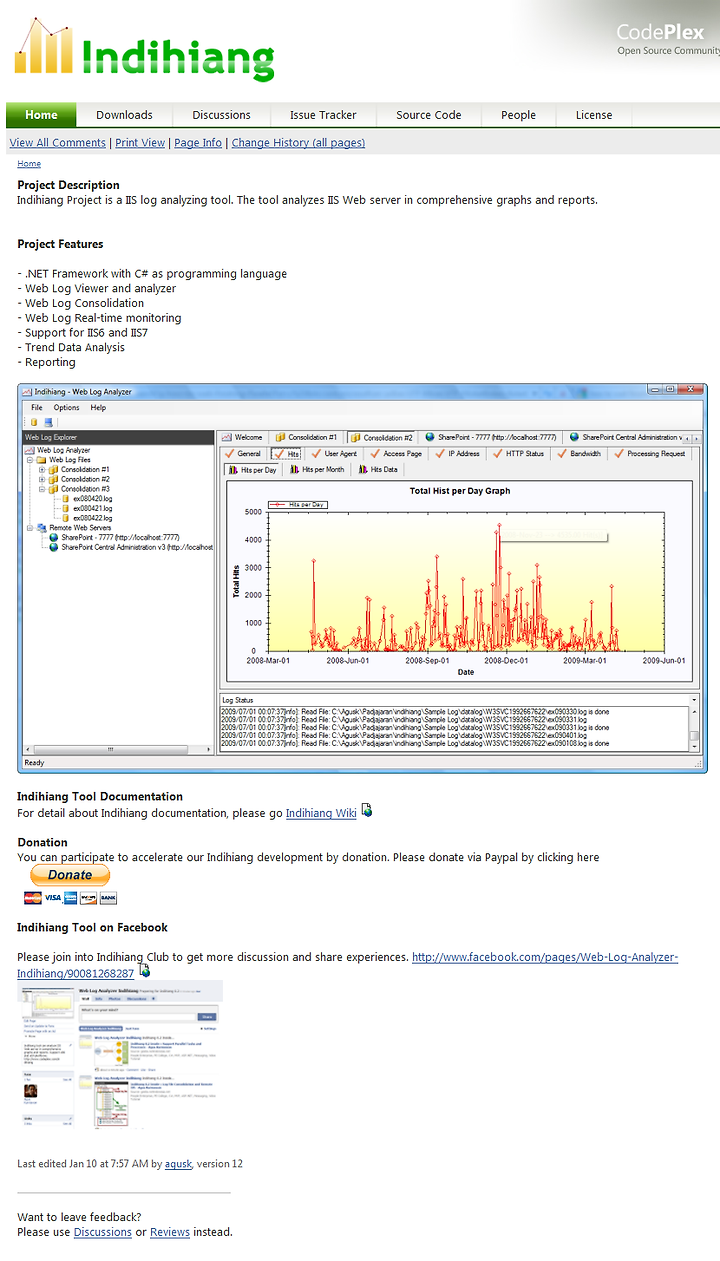Select the Hits report tab
Screen dimensions: 720x1261
(x=286, y=454)
